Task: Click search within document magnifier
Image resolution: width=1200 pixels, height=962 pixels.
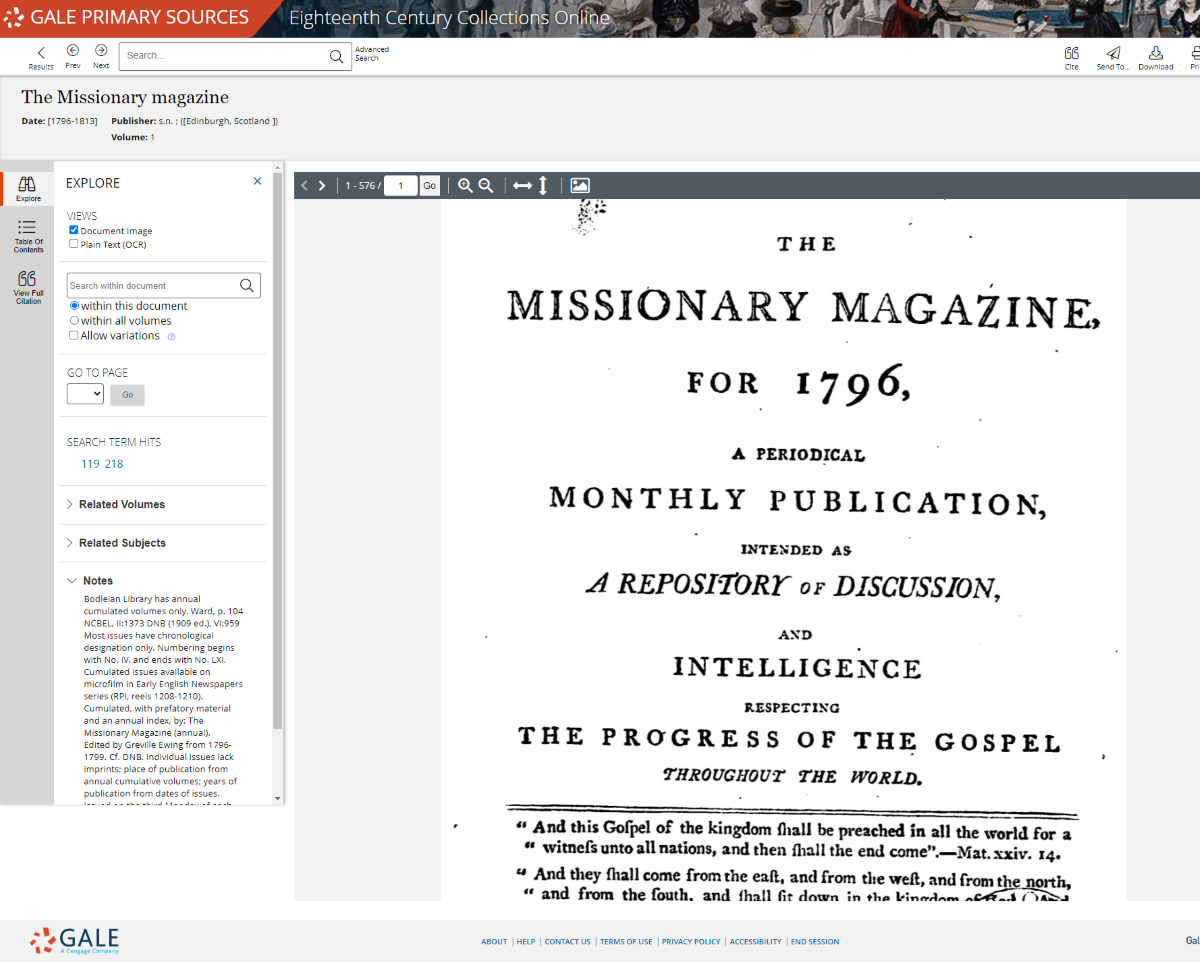Action: (247, 285)
